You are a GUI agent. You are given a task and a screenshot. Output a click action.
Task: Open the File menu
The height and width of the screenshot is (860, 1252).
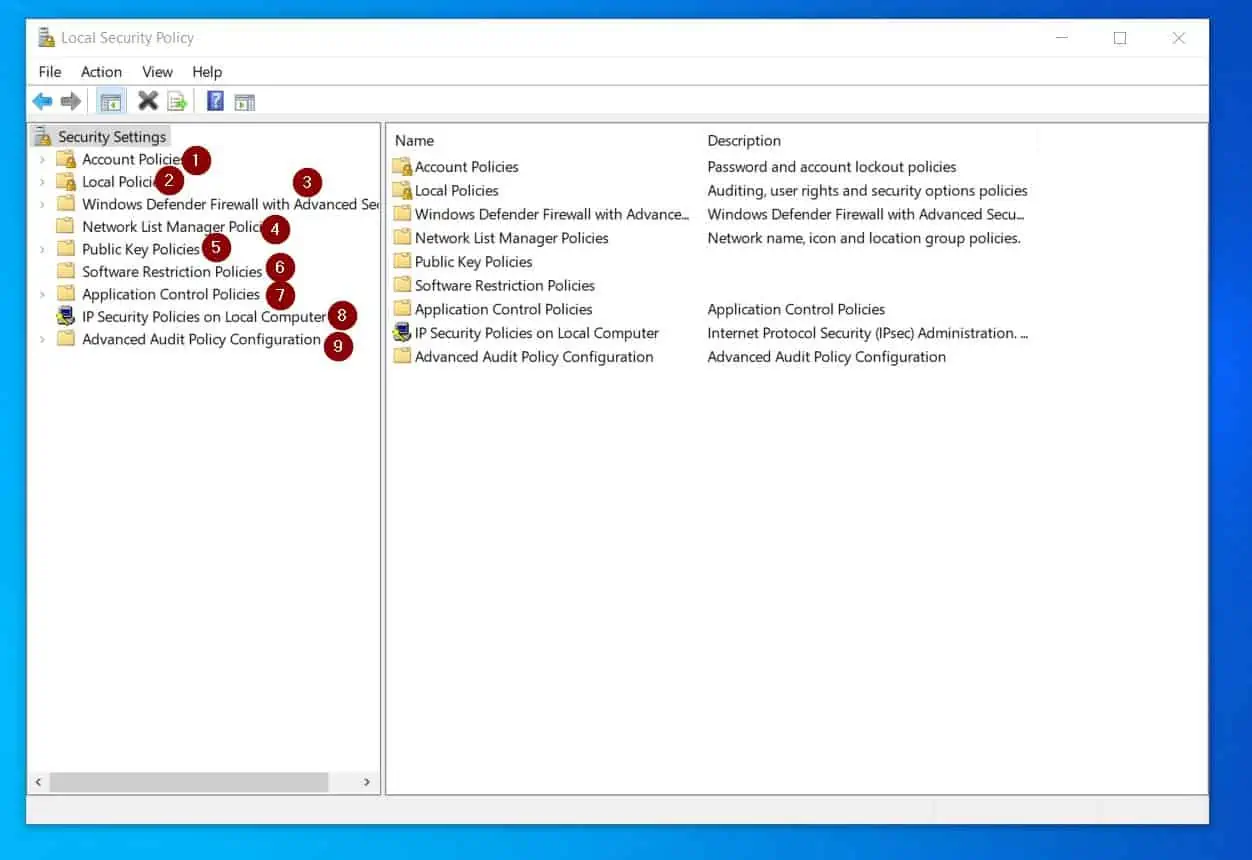point(50,72)
